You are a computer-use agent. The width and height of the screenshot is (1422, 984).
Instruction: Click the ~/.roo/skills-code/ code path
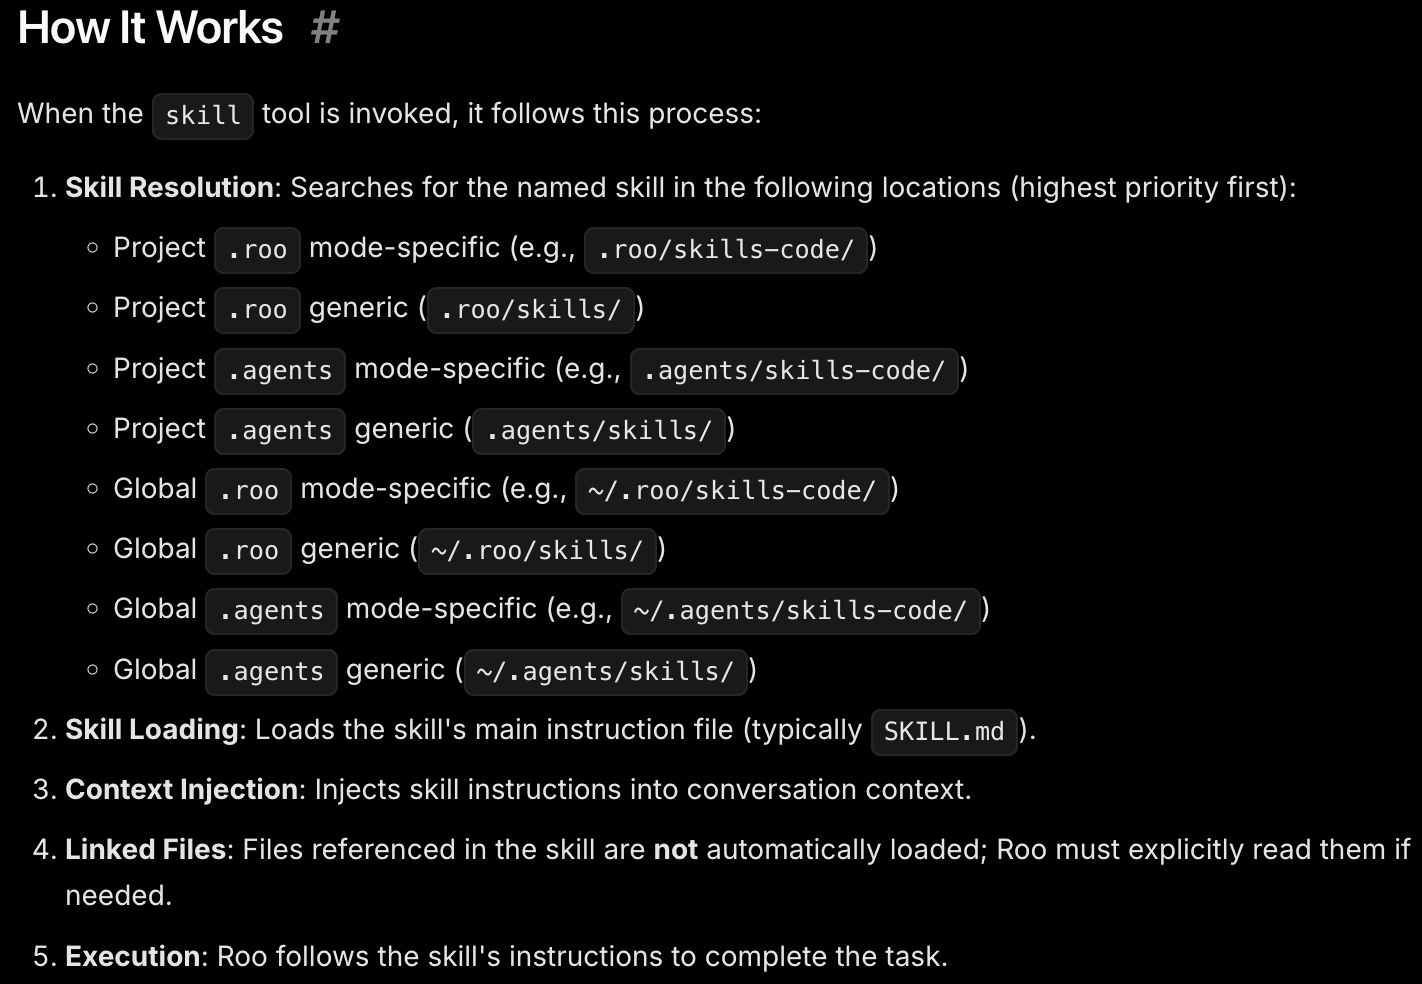732,491
